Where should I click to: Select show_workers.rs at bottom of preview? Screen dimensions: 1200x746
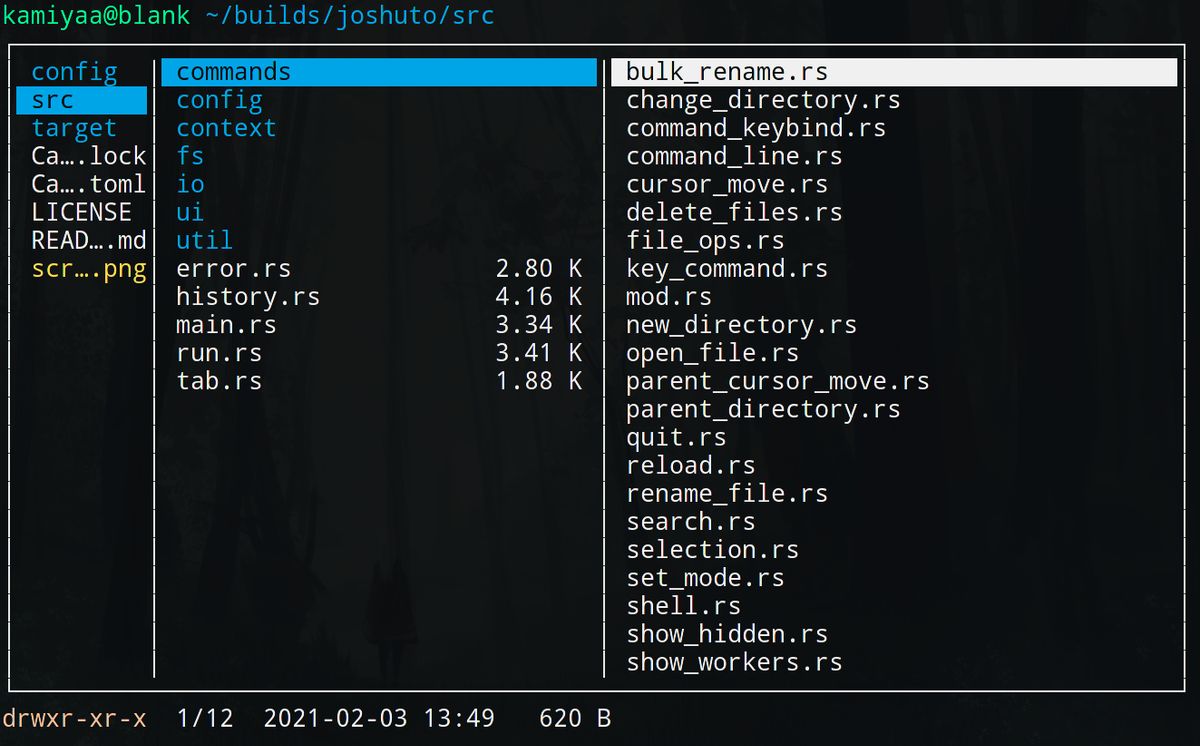(734, 662)
